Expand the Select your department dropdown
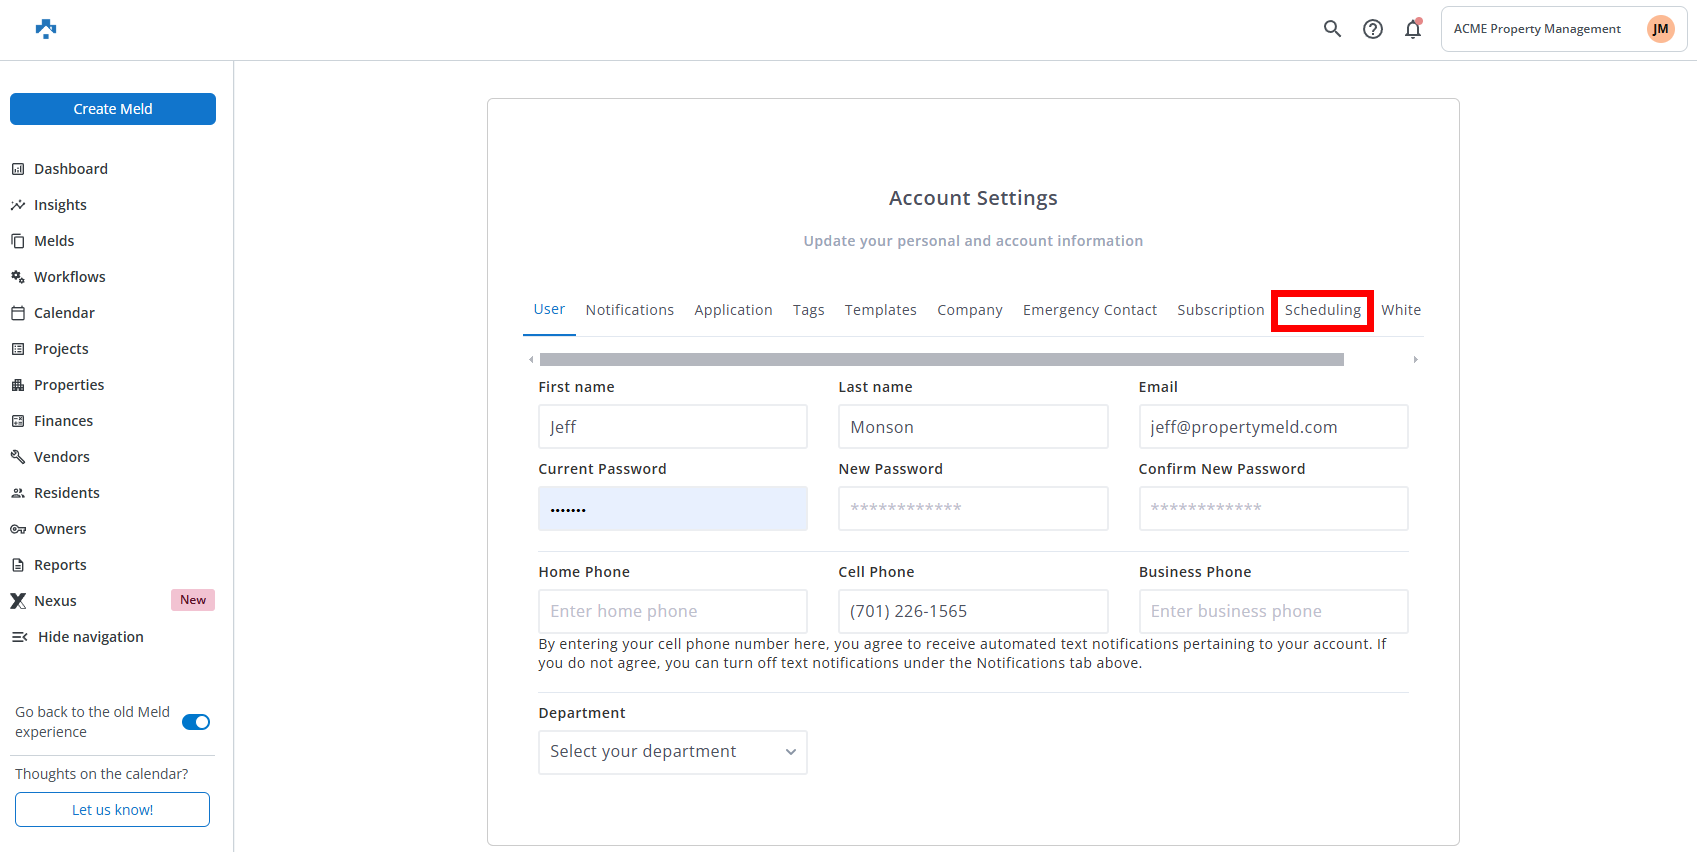Image resolution: width=1697 pixels, height=852 pixels. (672, 752)
